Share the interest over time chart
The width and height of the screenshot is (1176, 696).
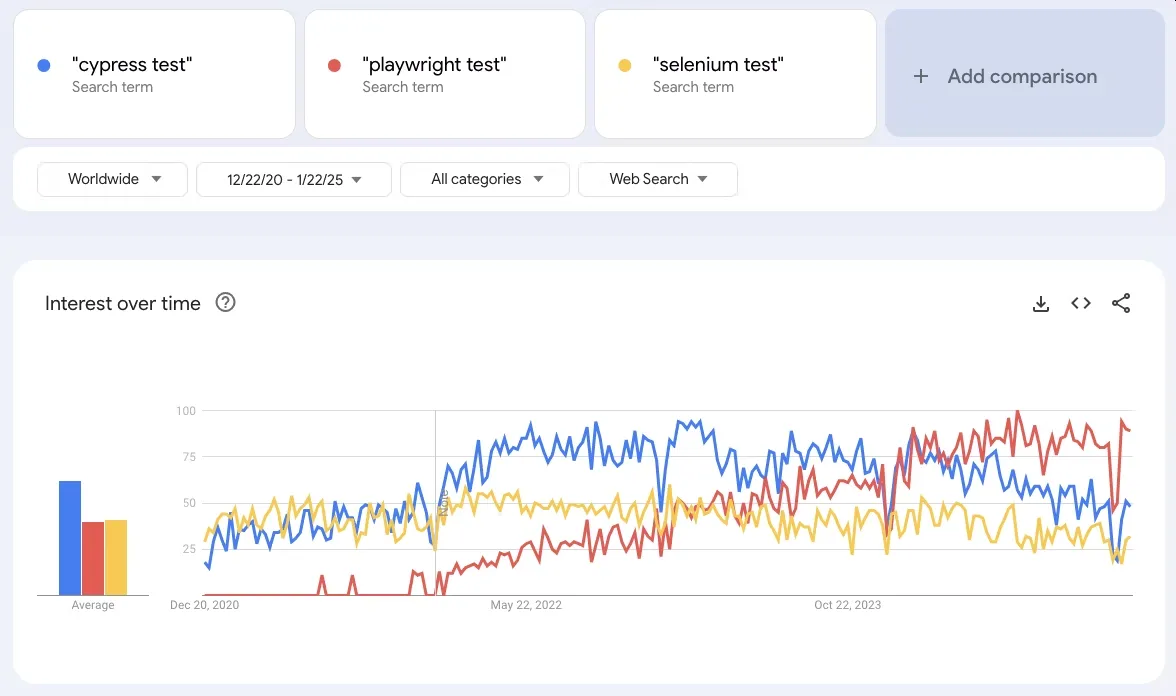click(1121, 303)
